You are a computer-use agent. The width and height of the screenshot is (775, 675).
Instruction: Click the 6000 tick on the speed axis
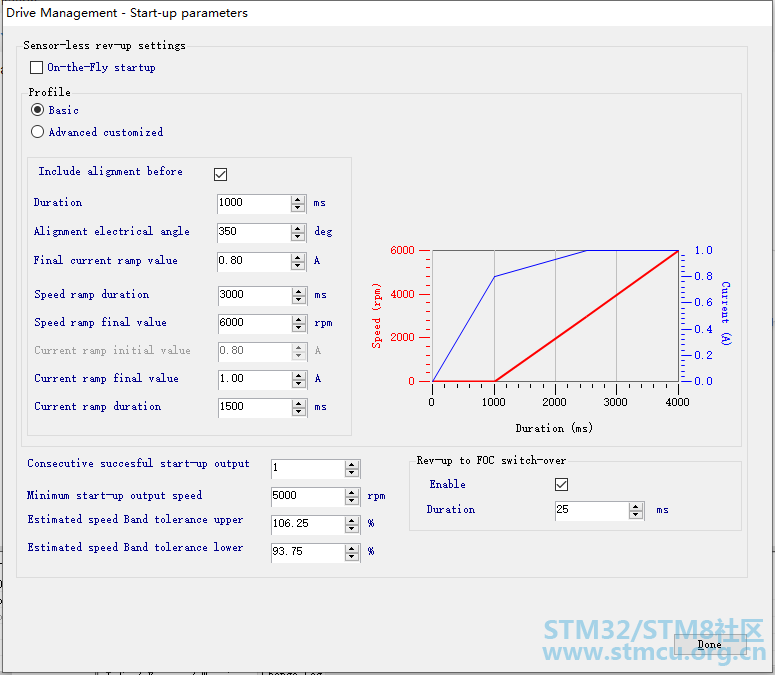point(402,250)
